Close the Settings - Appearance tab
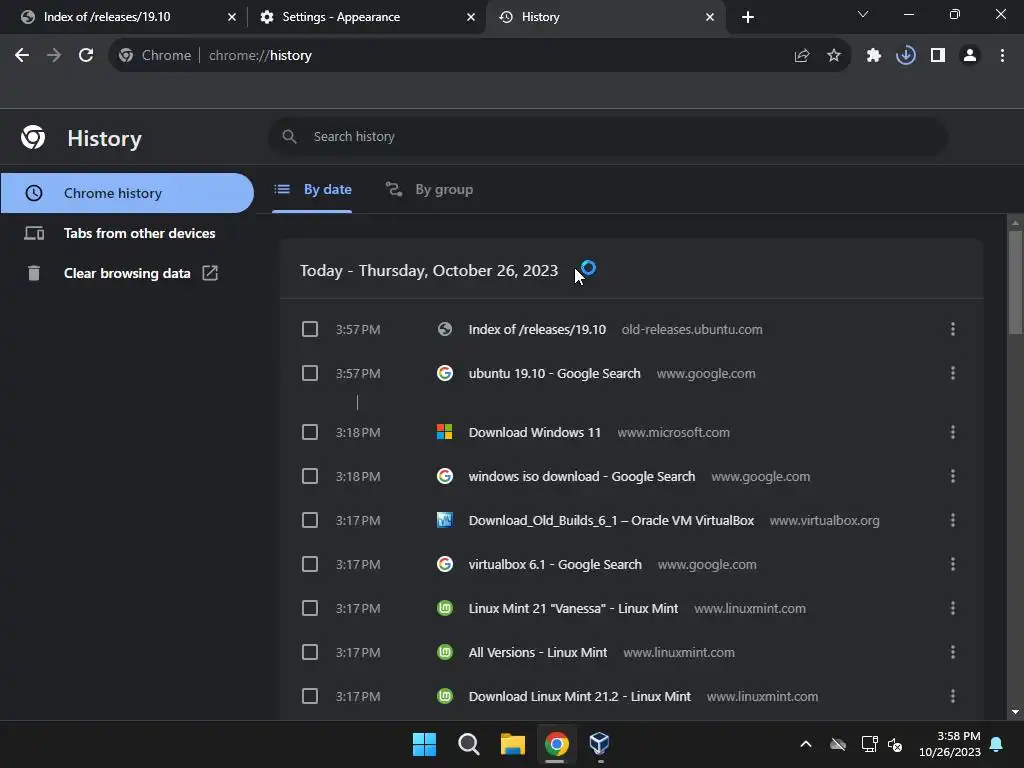Viewport: 1024px width, 768px height. pyautogui.click(x=471, y=17)
